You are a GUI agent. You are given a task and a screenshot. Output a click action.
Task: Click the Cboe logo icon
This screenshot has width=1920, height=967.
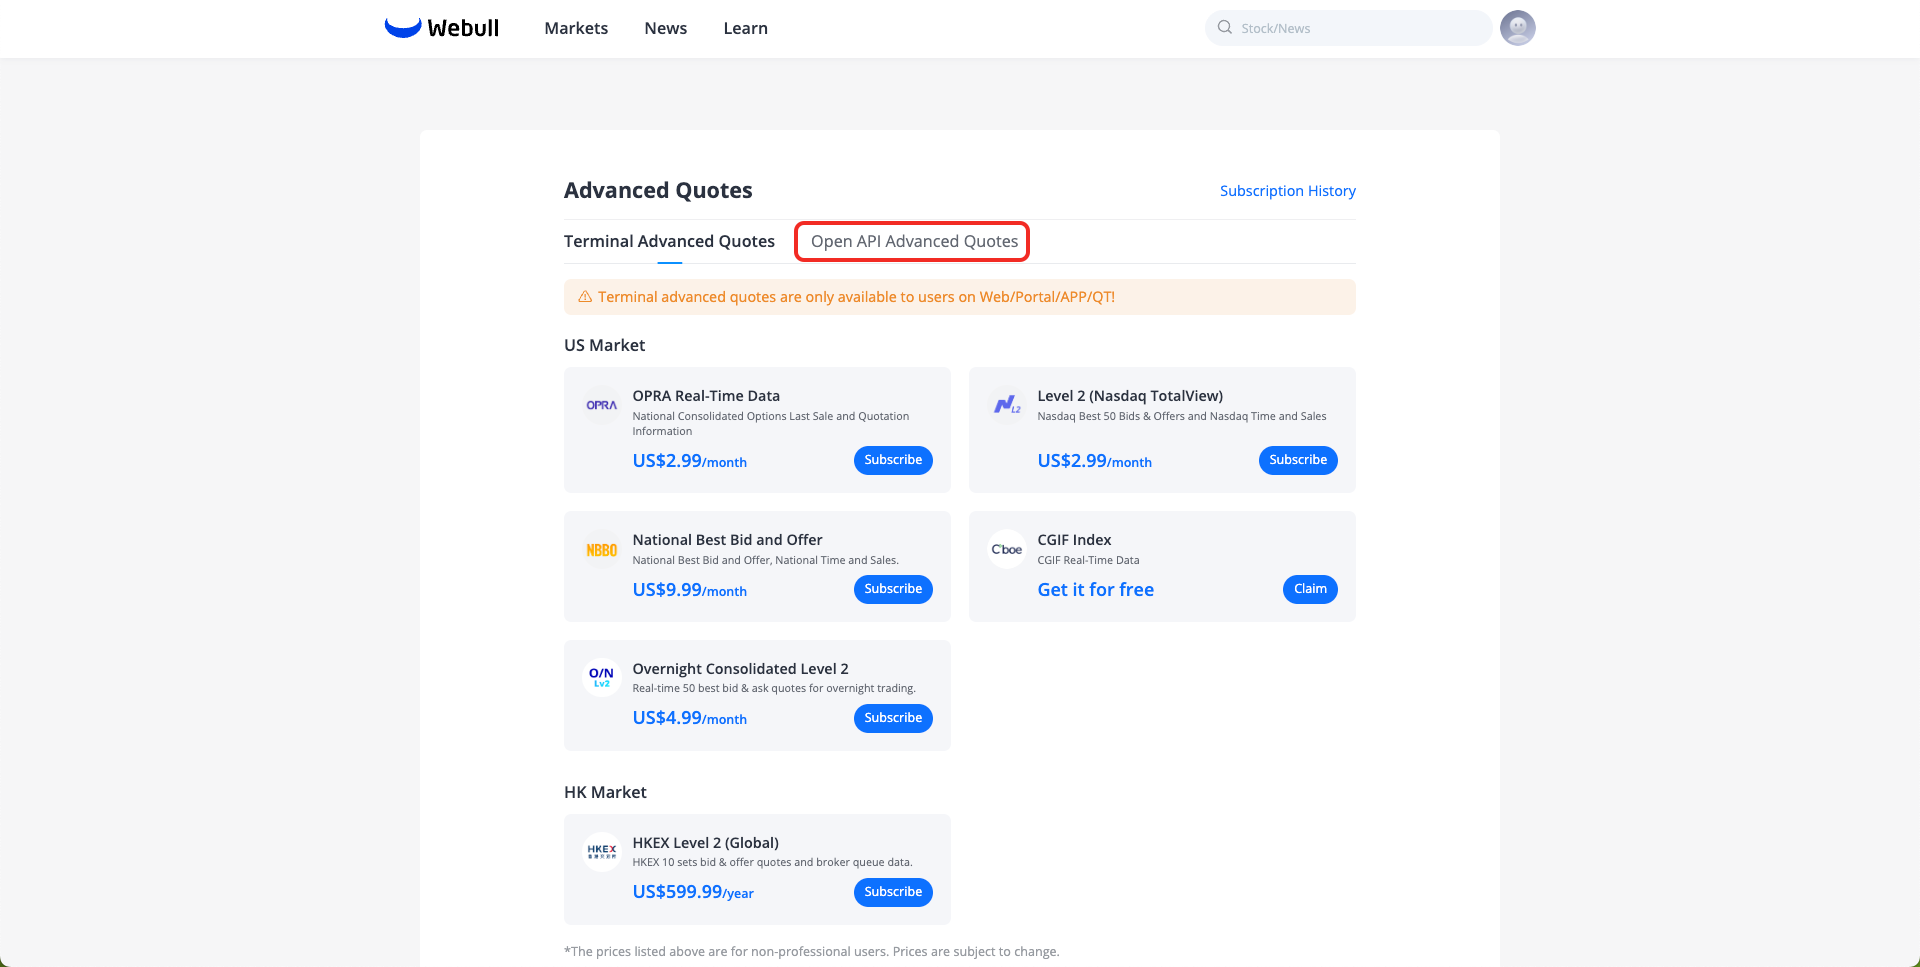click(1007, 549)
